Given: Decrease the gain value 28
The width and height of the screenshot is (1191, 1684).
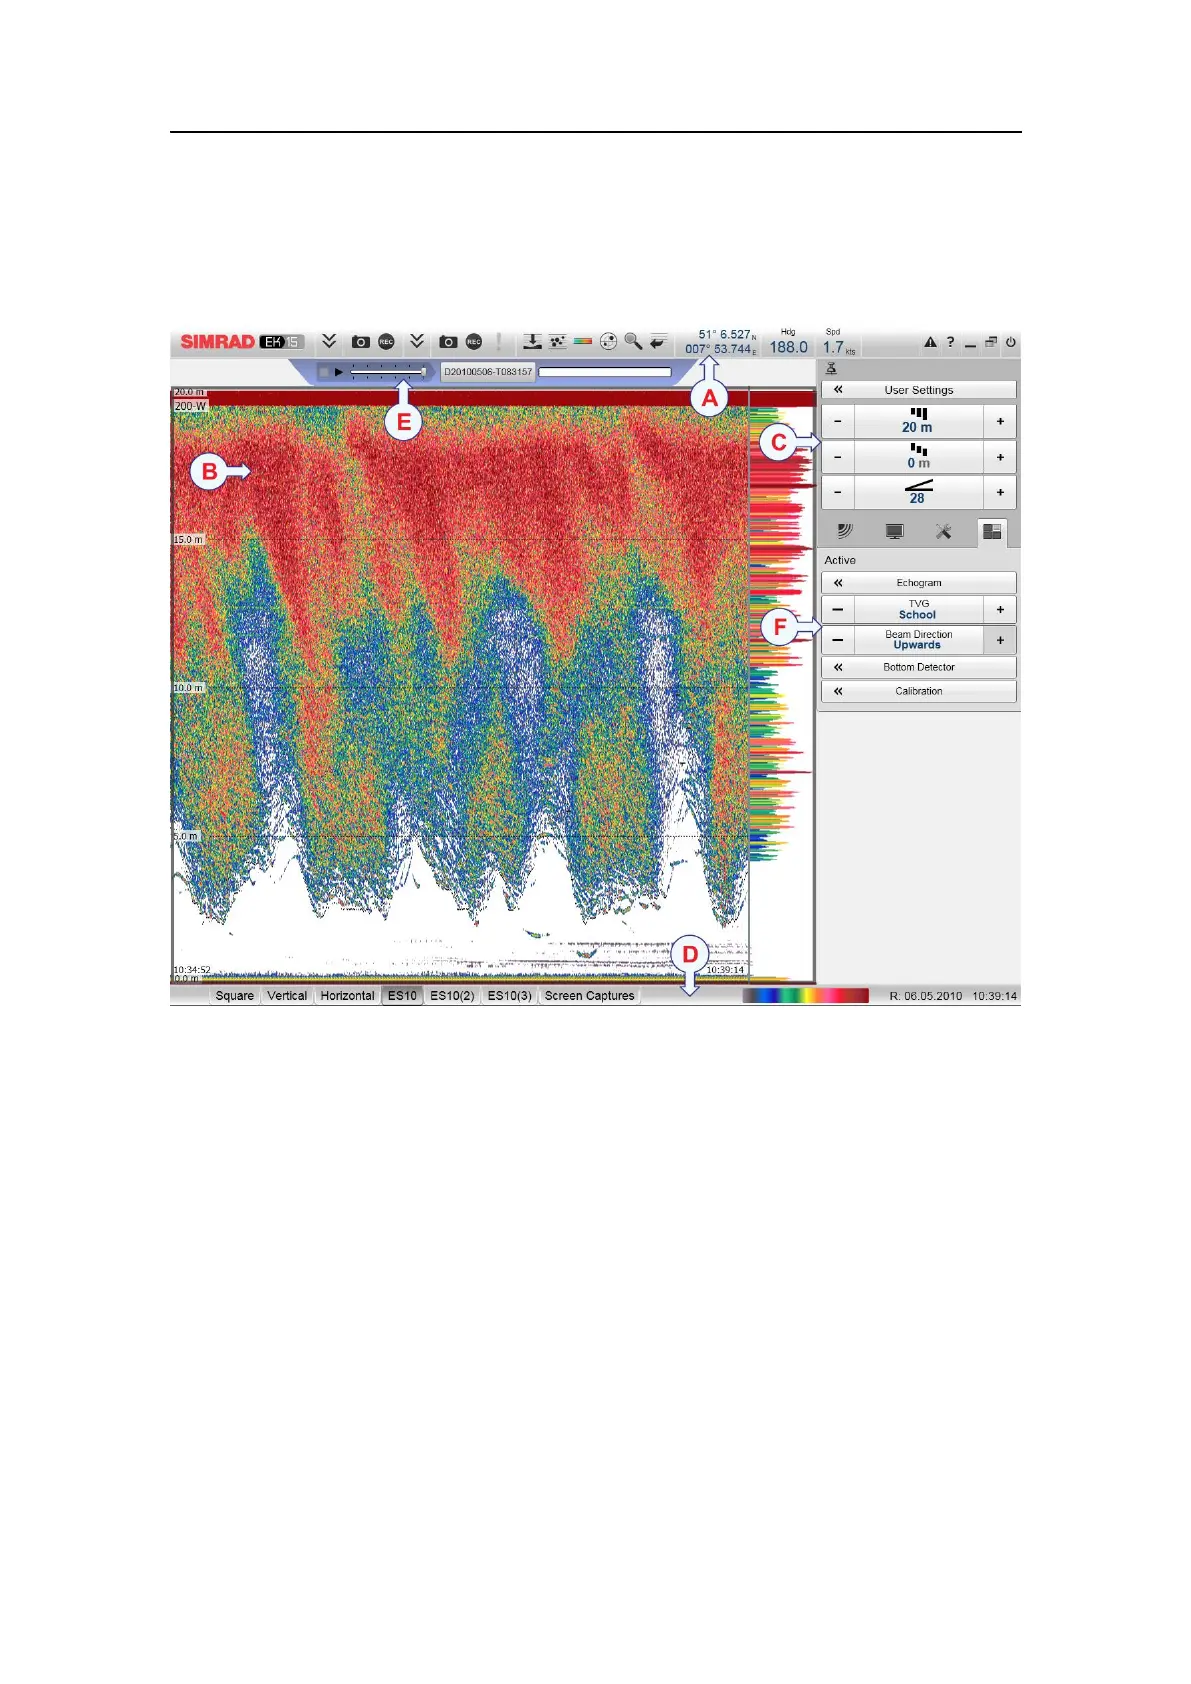Looking at the screenshot, I should click(838, 493).
